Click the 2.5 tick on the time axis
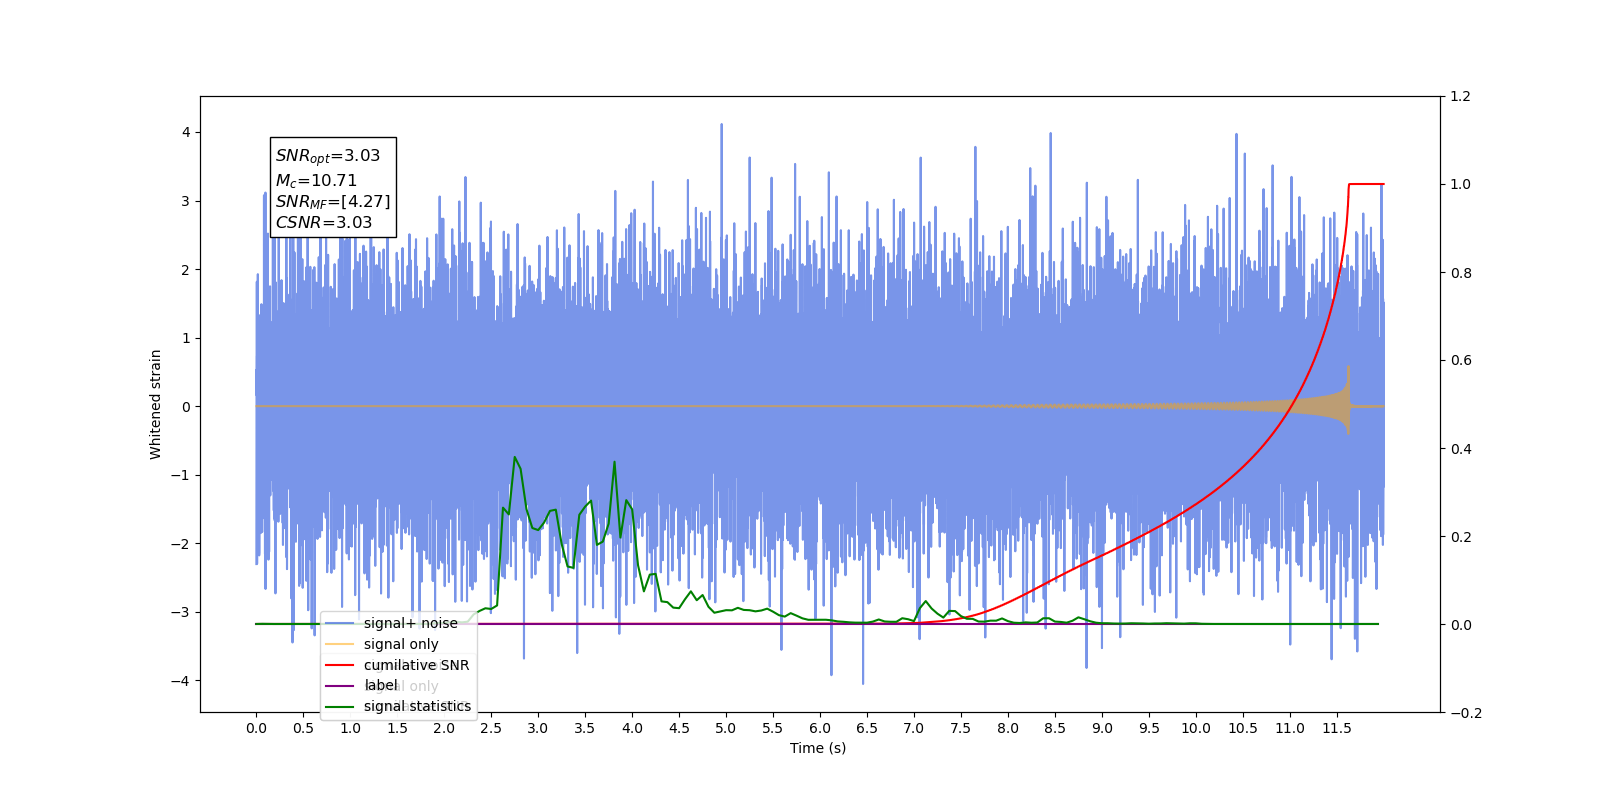Image resolution: width=1600 pixels, height=800 pixels. [x=491, y=728]
